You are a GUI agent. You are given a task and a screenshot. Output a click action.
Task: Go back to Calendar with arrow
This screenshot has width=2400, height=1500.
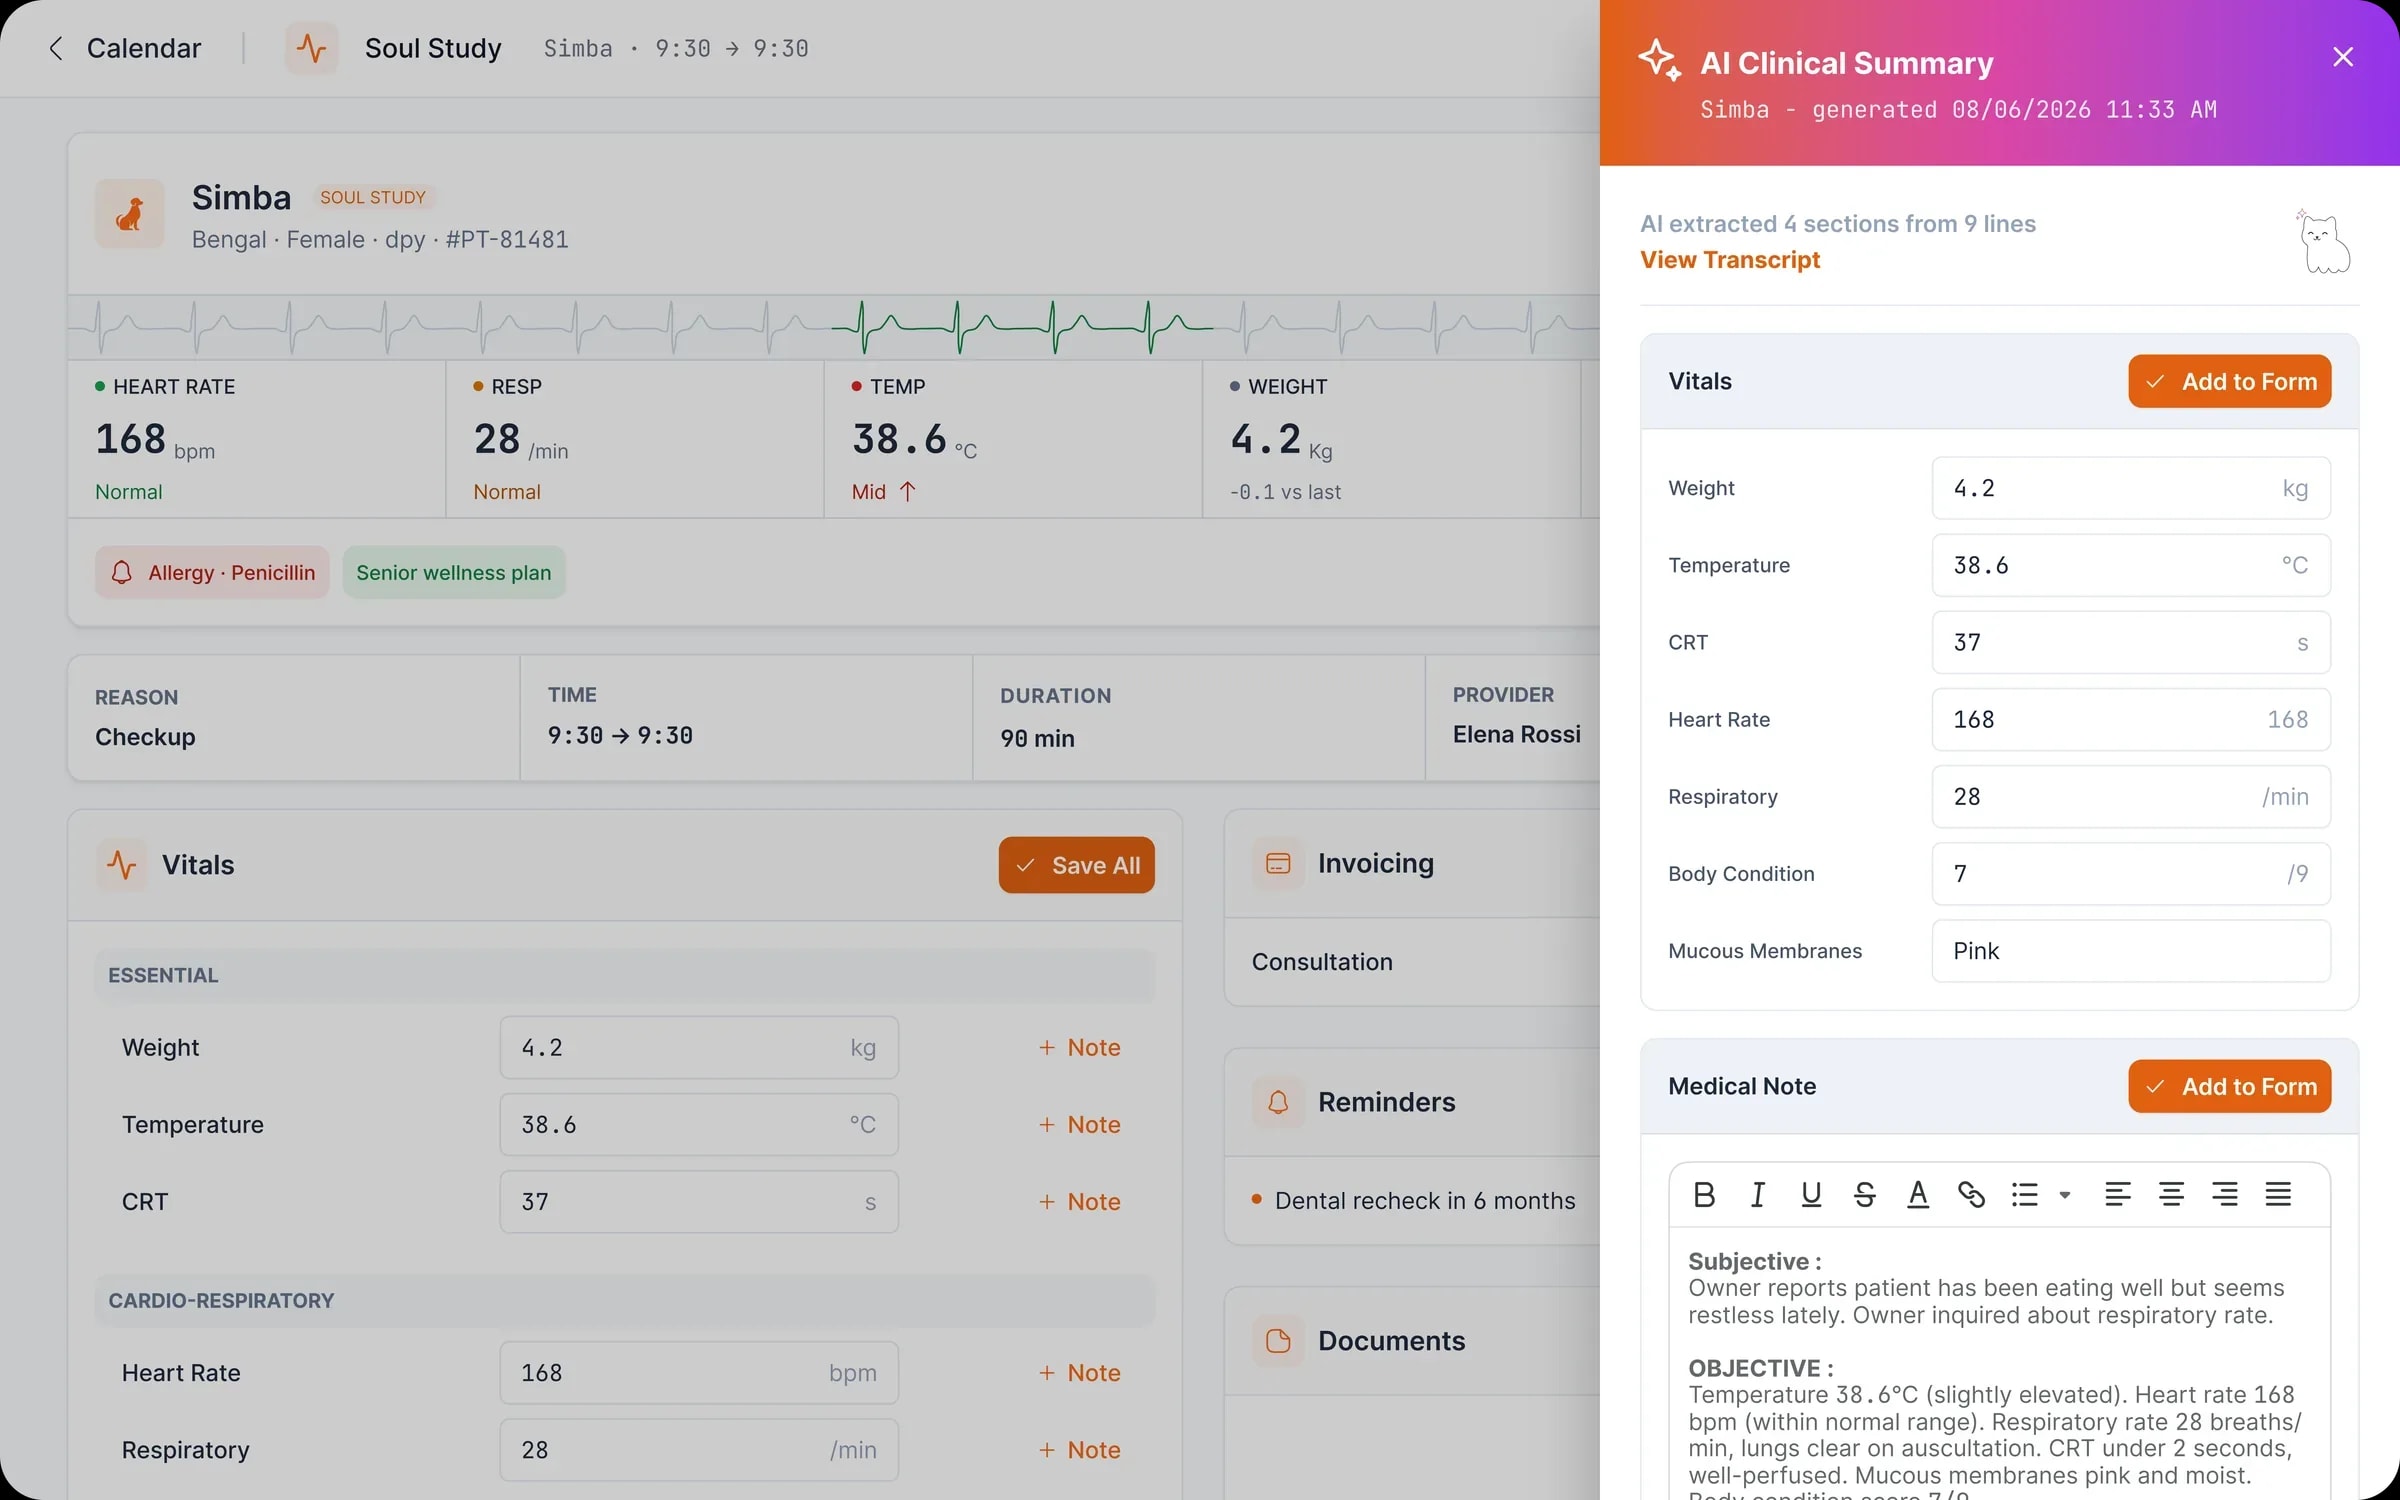57,48
